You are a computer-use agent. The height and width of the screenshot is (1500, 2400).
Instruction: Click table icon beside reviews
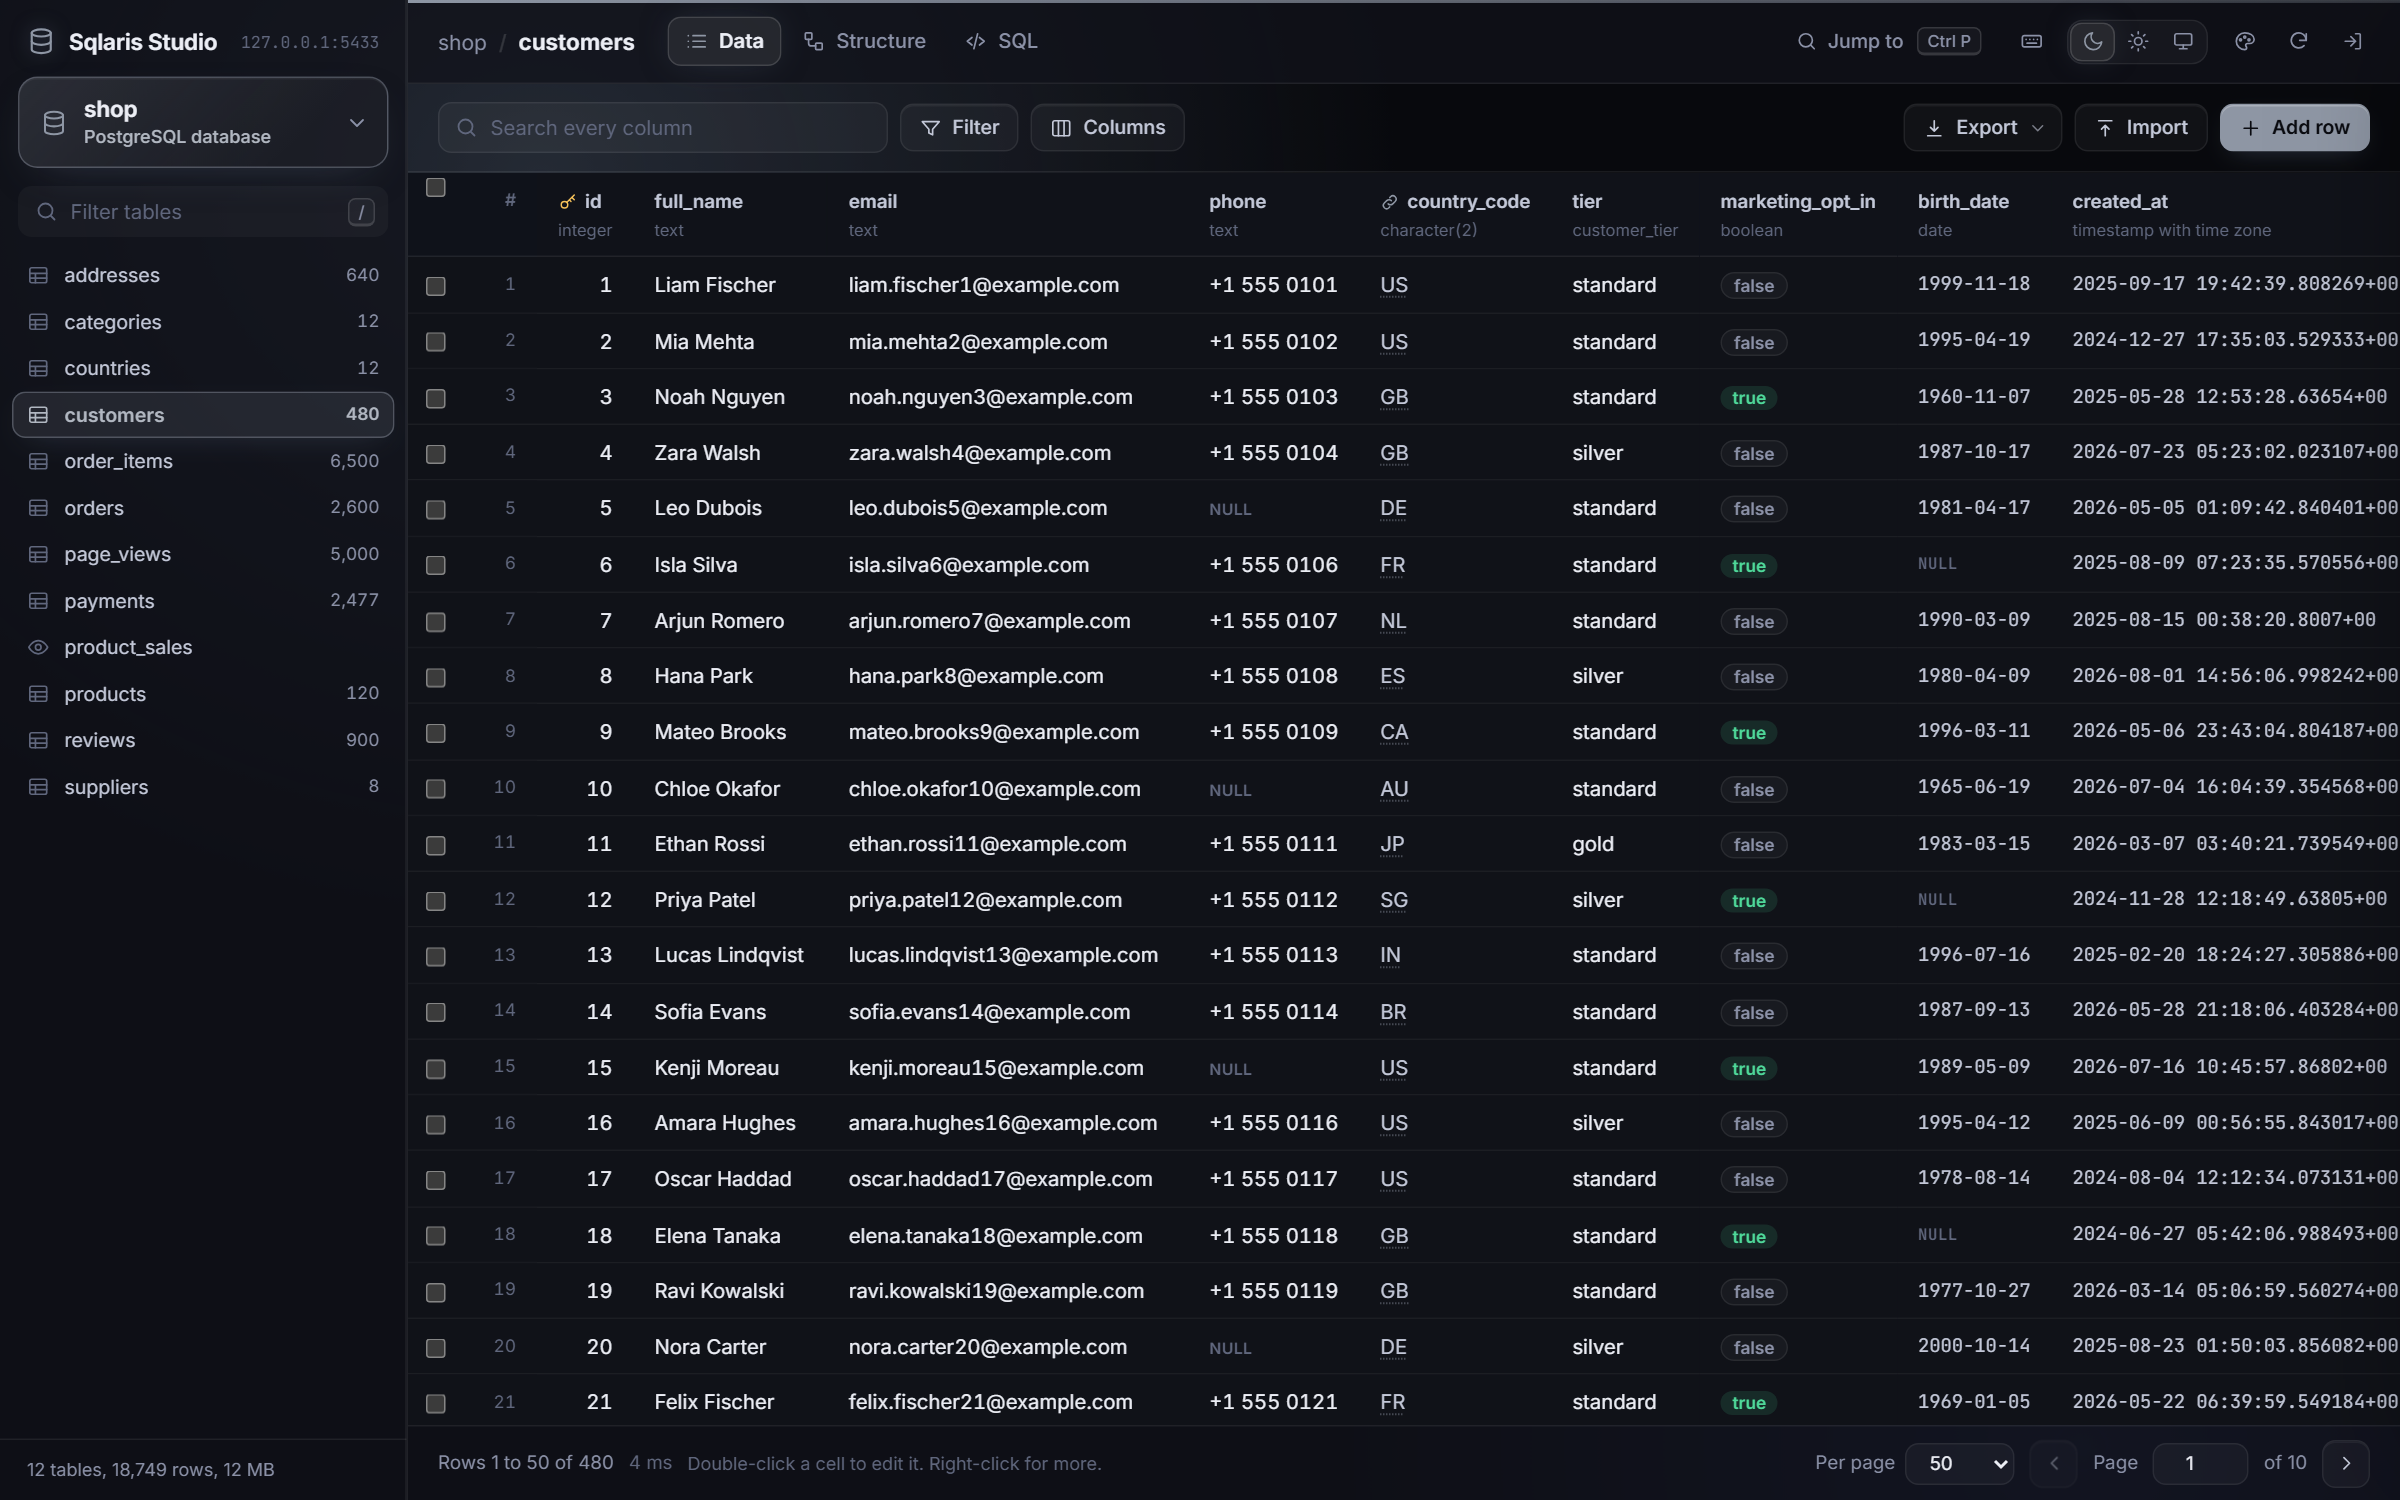click(39, 740)
